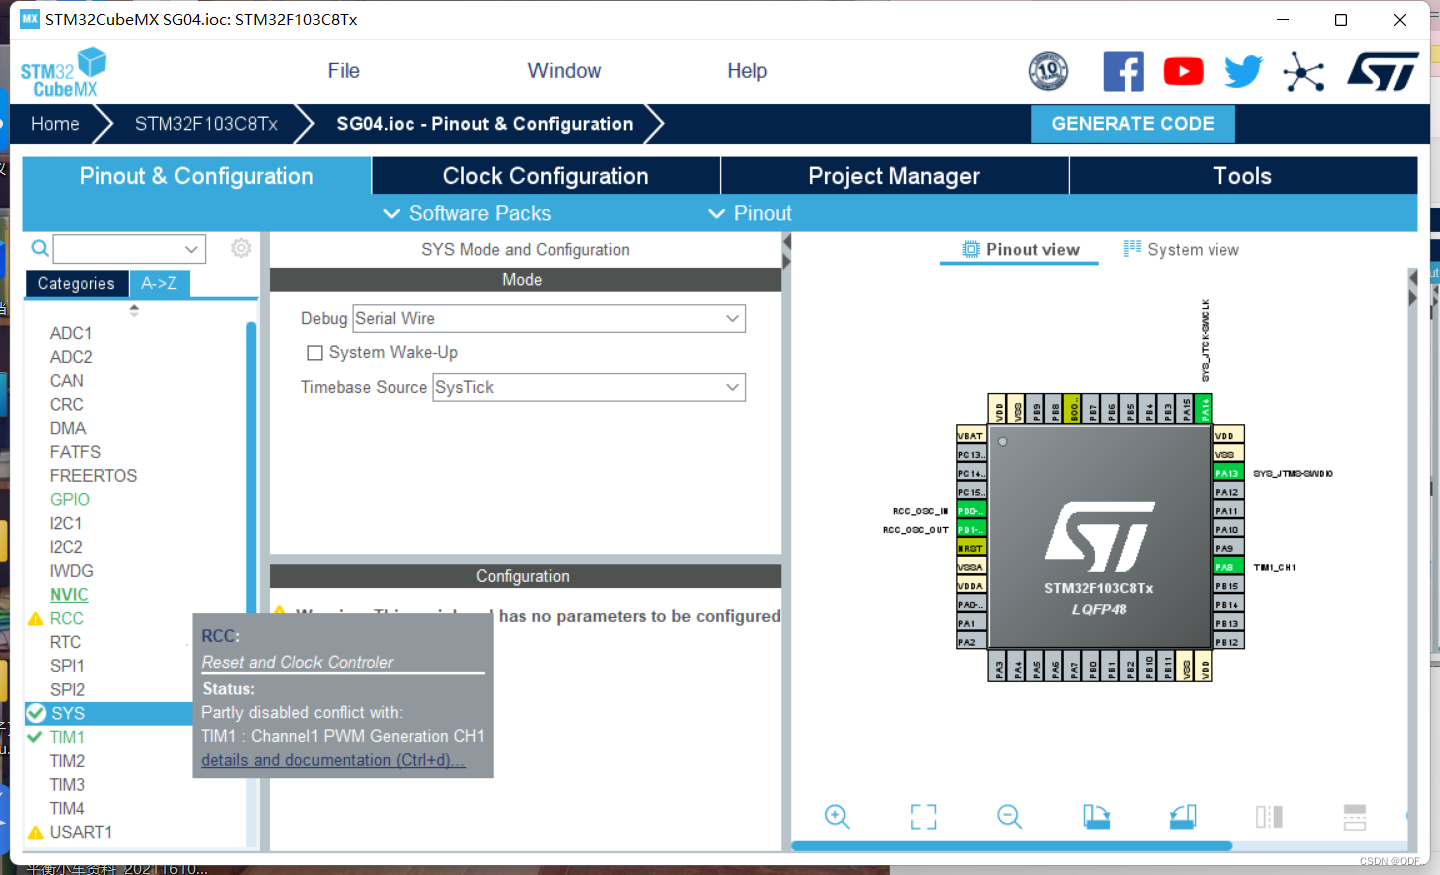The height and width of the screenshot is (875, 1440).
Task: Switch to Project Manager tab
Action: point(894,176)
